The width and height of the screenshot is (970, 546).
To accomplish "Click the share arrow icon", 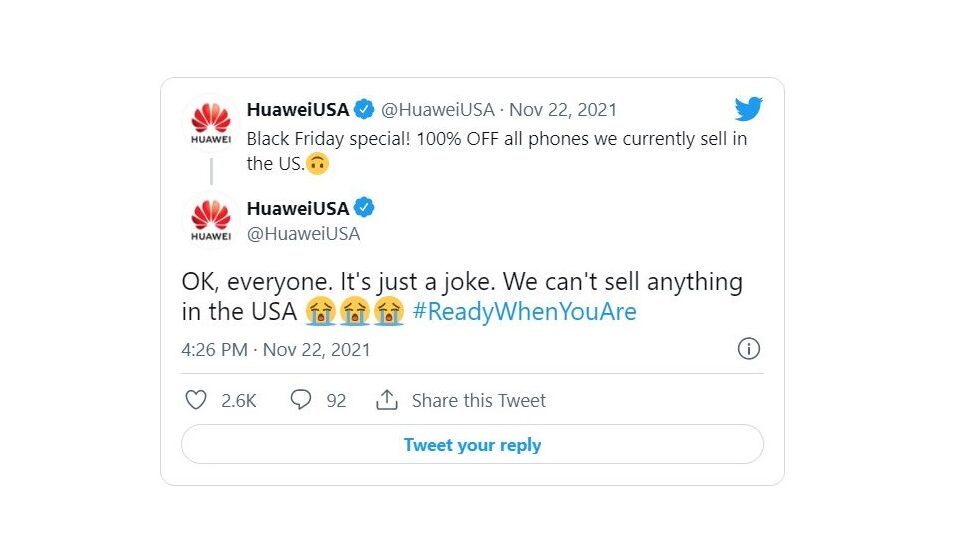I will (x=387, y=400).
